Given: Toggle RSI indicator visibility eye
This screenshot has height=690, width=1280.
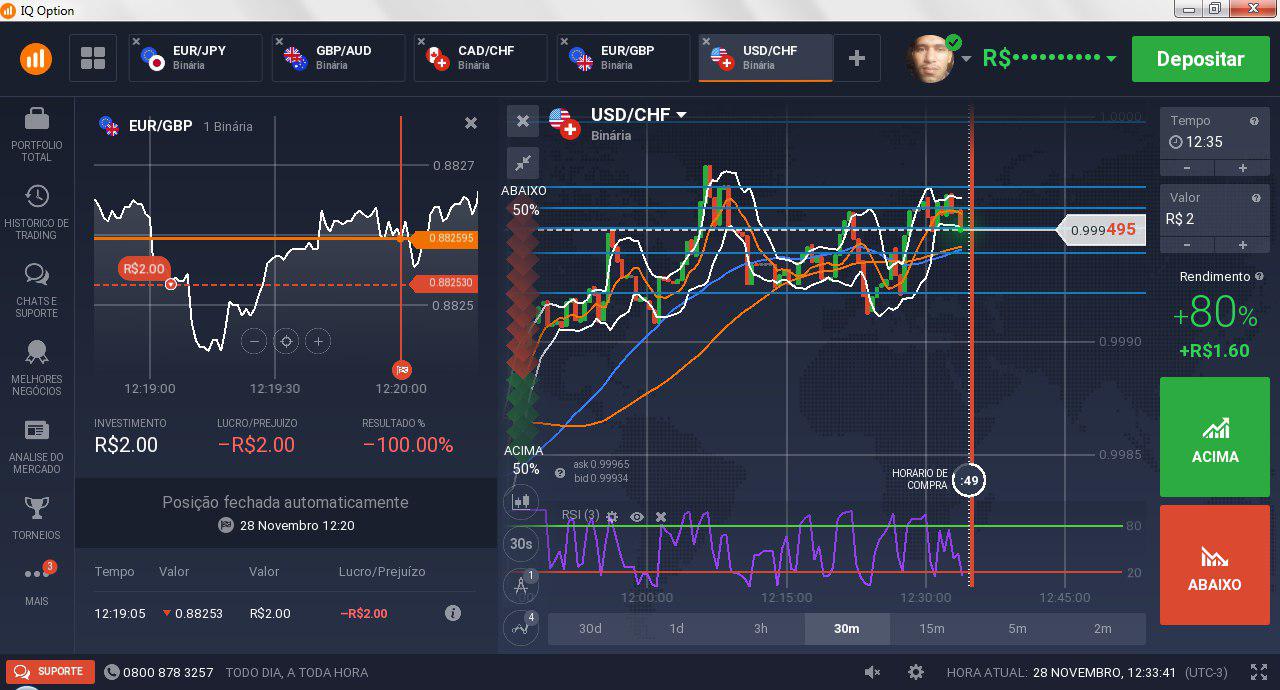Looking at the screenshot, I should (x=637, y=517).
